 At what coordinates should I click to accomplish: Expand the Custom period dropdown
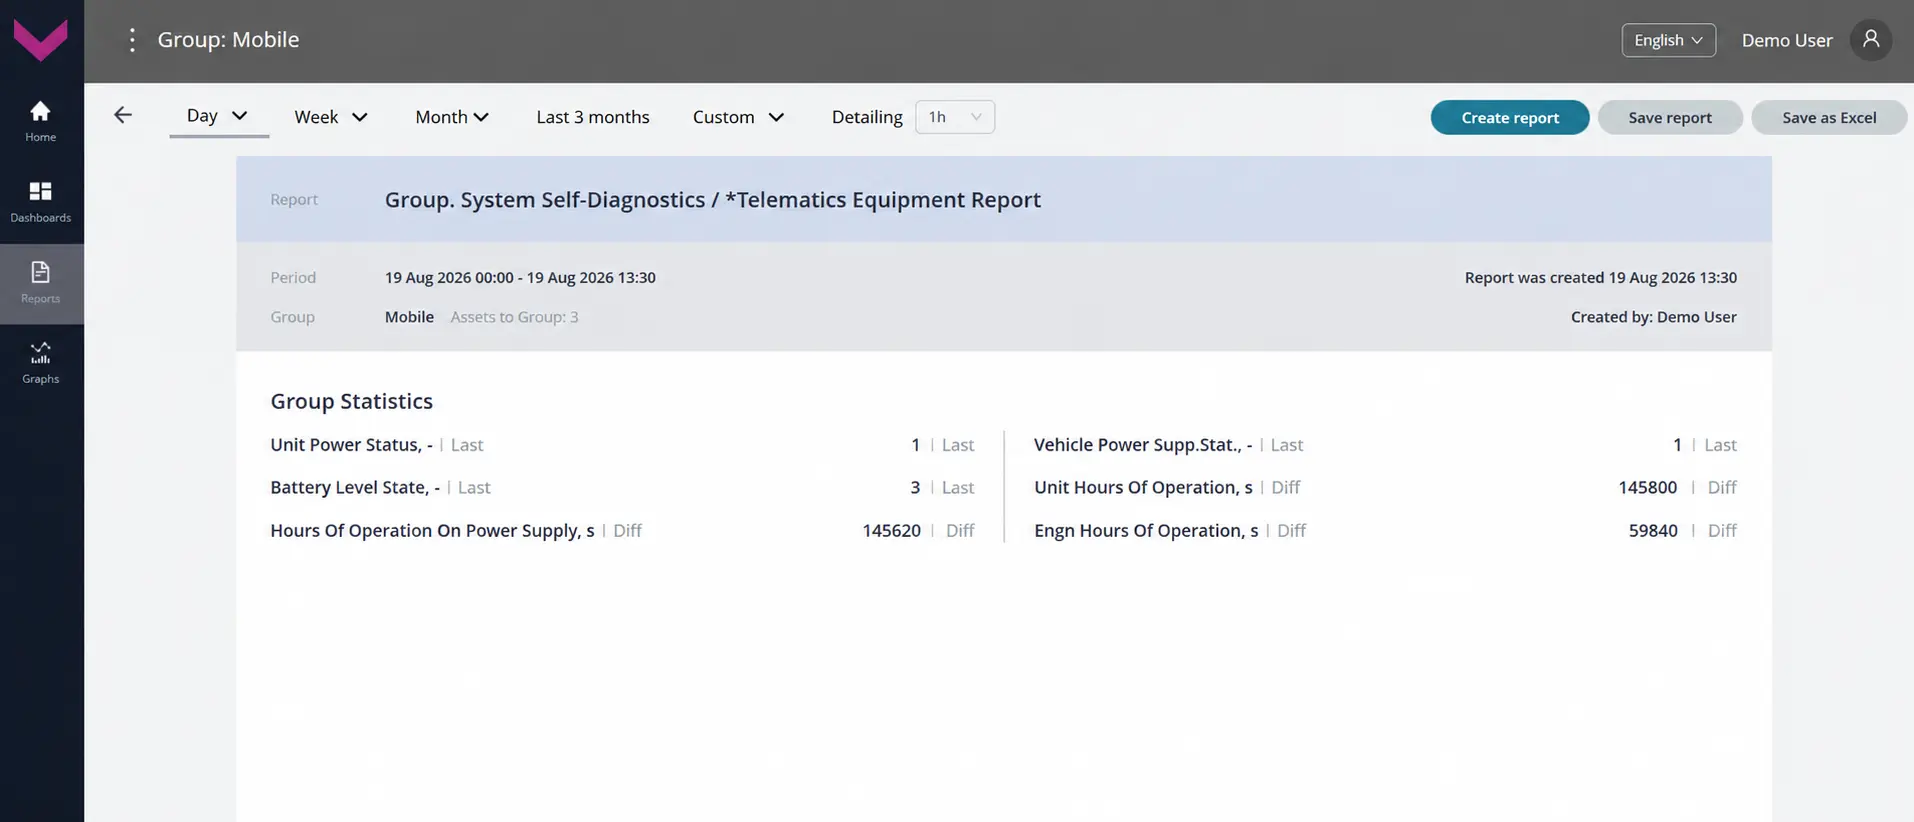738,117
